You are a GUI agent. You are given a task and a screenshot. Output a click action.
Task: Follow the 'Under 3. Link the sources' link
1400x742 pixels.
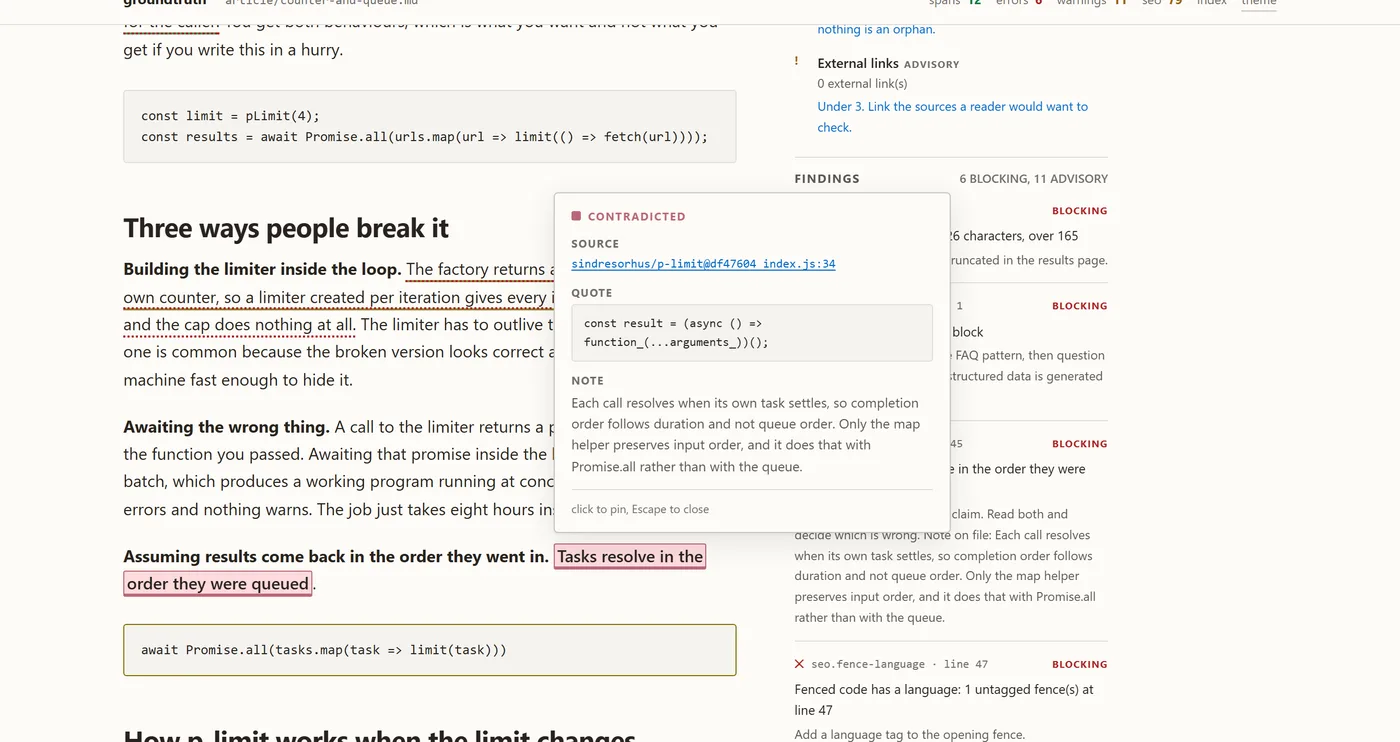[952, 117]
